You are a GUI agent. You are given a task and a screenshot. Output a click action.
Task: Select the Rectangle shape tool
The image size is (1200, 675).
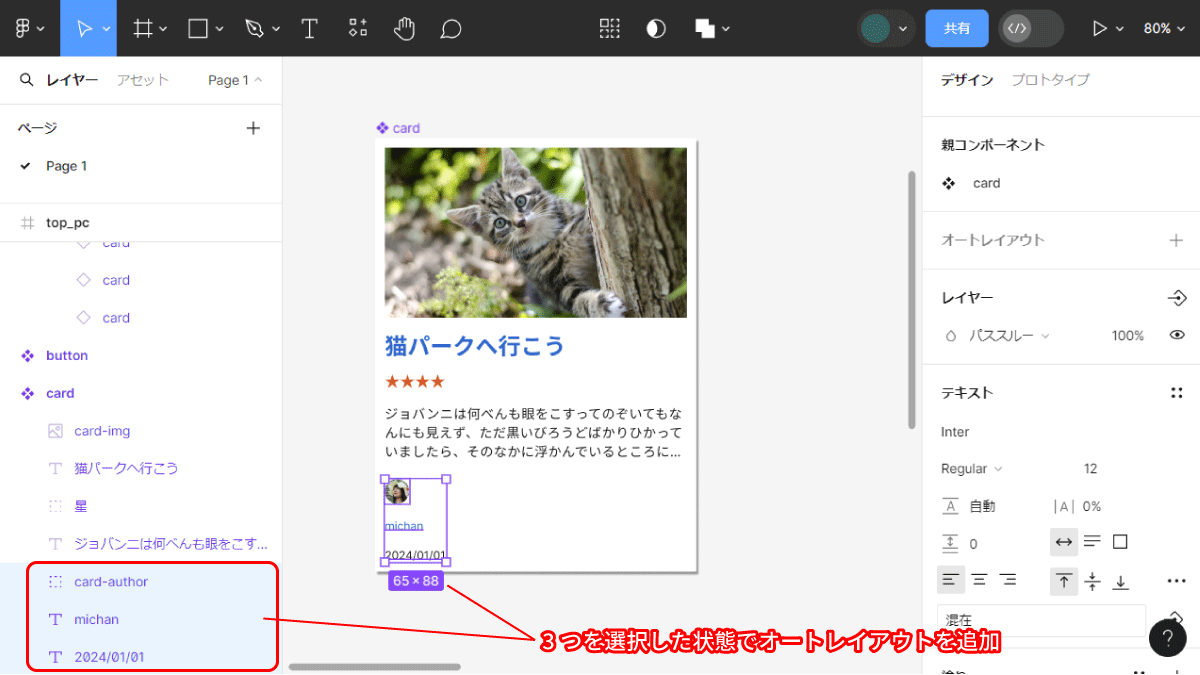pyautogui.click(x=198, y=29)
